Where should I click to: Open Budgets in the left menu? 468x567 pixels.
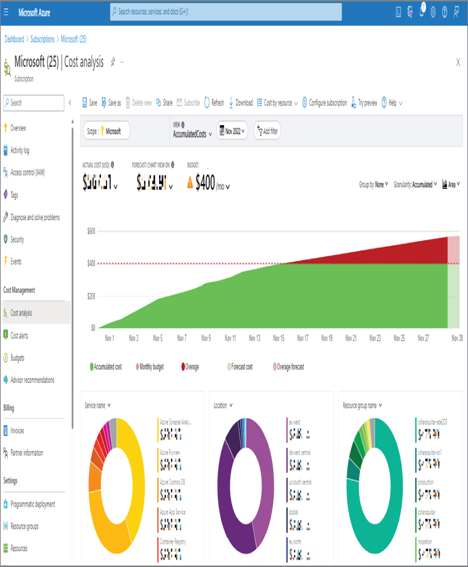pos(17,358)
